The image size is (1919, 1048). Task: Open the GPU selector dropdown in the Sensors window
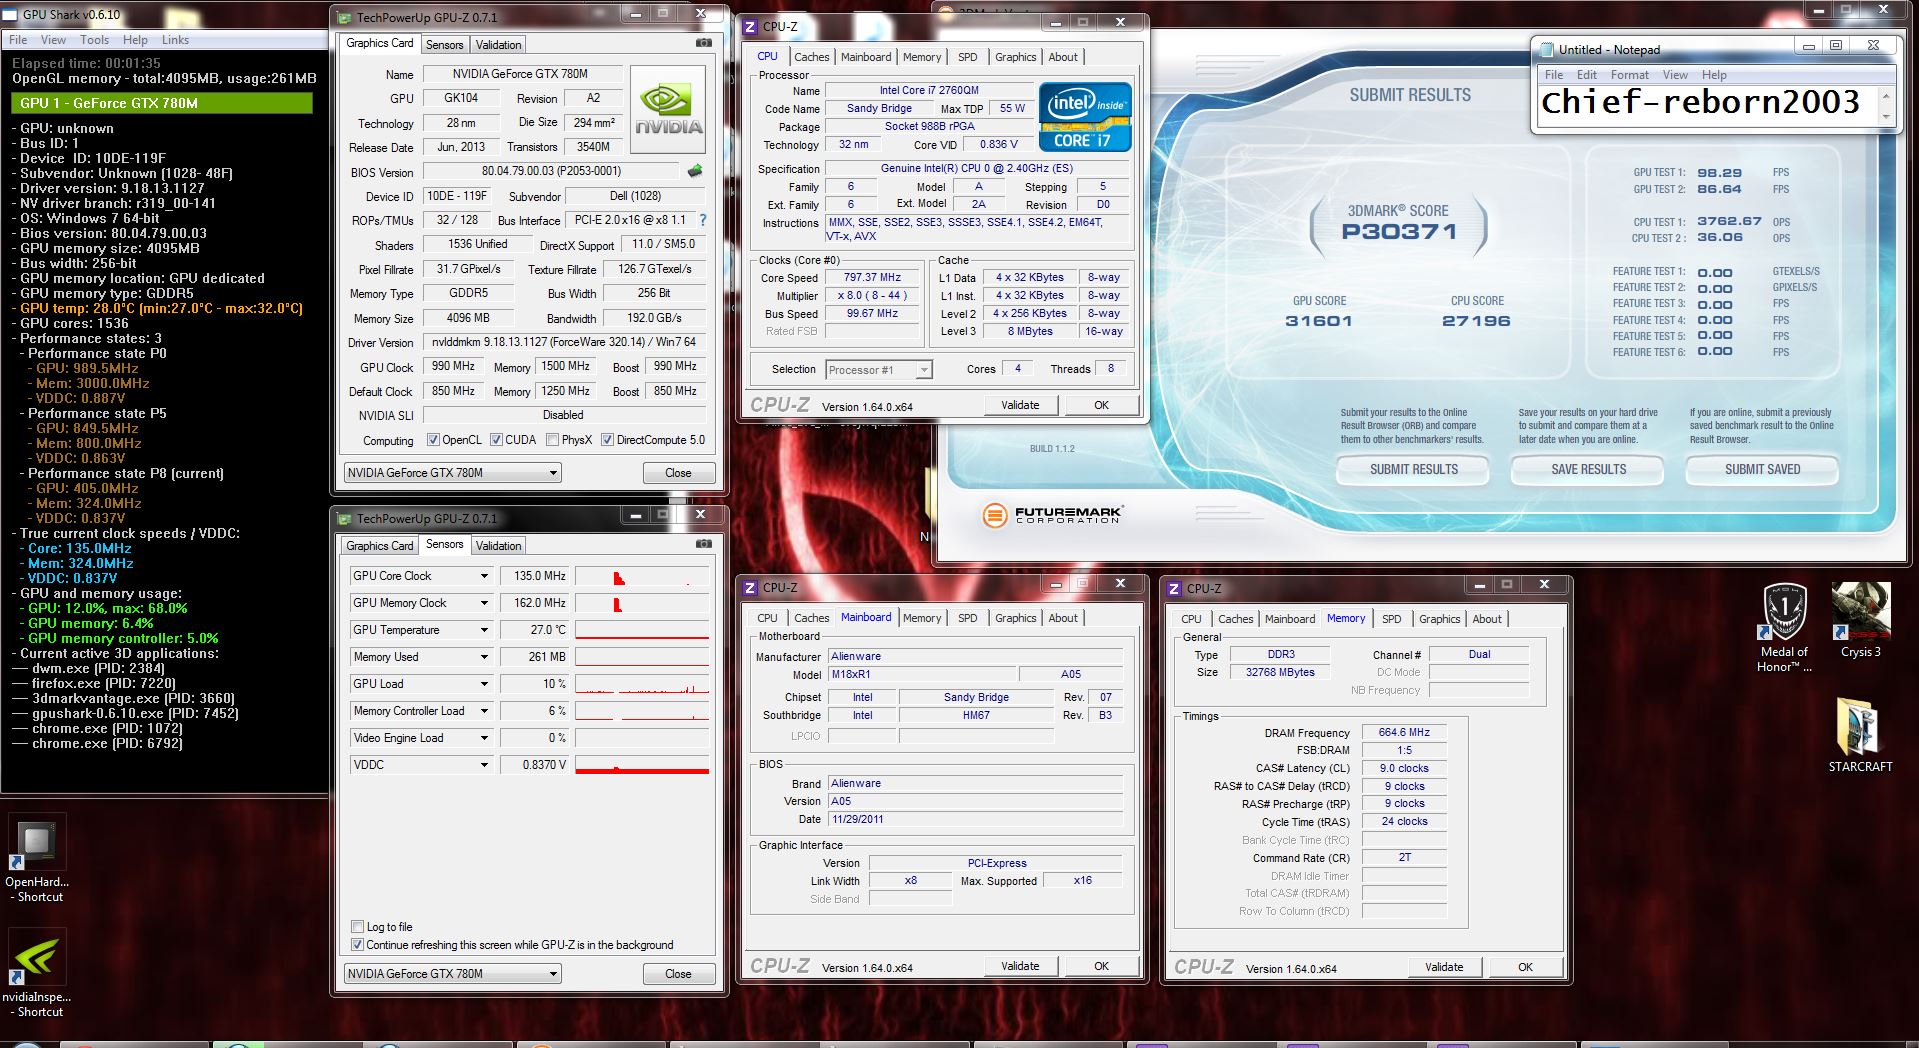pyautogui.click(x=452, y=974)
